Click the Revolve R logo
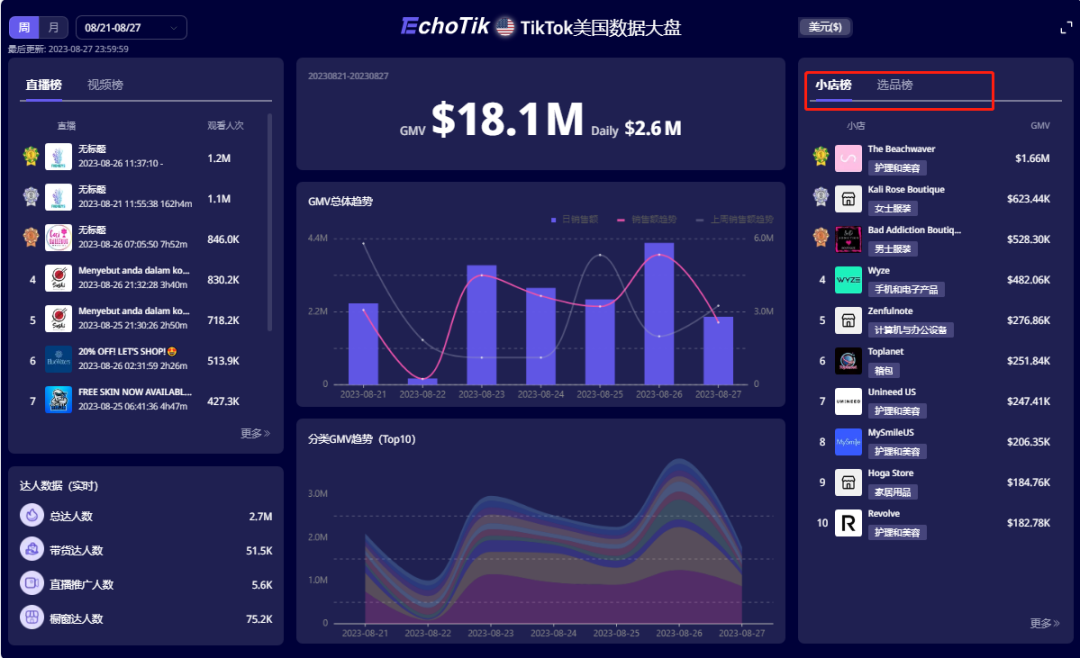The image size is (1080, 658). (848, 523)
